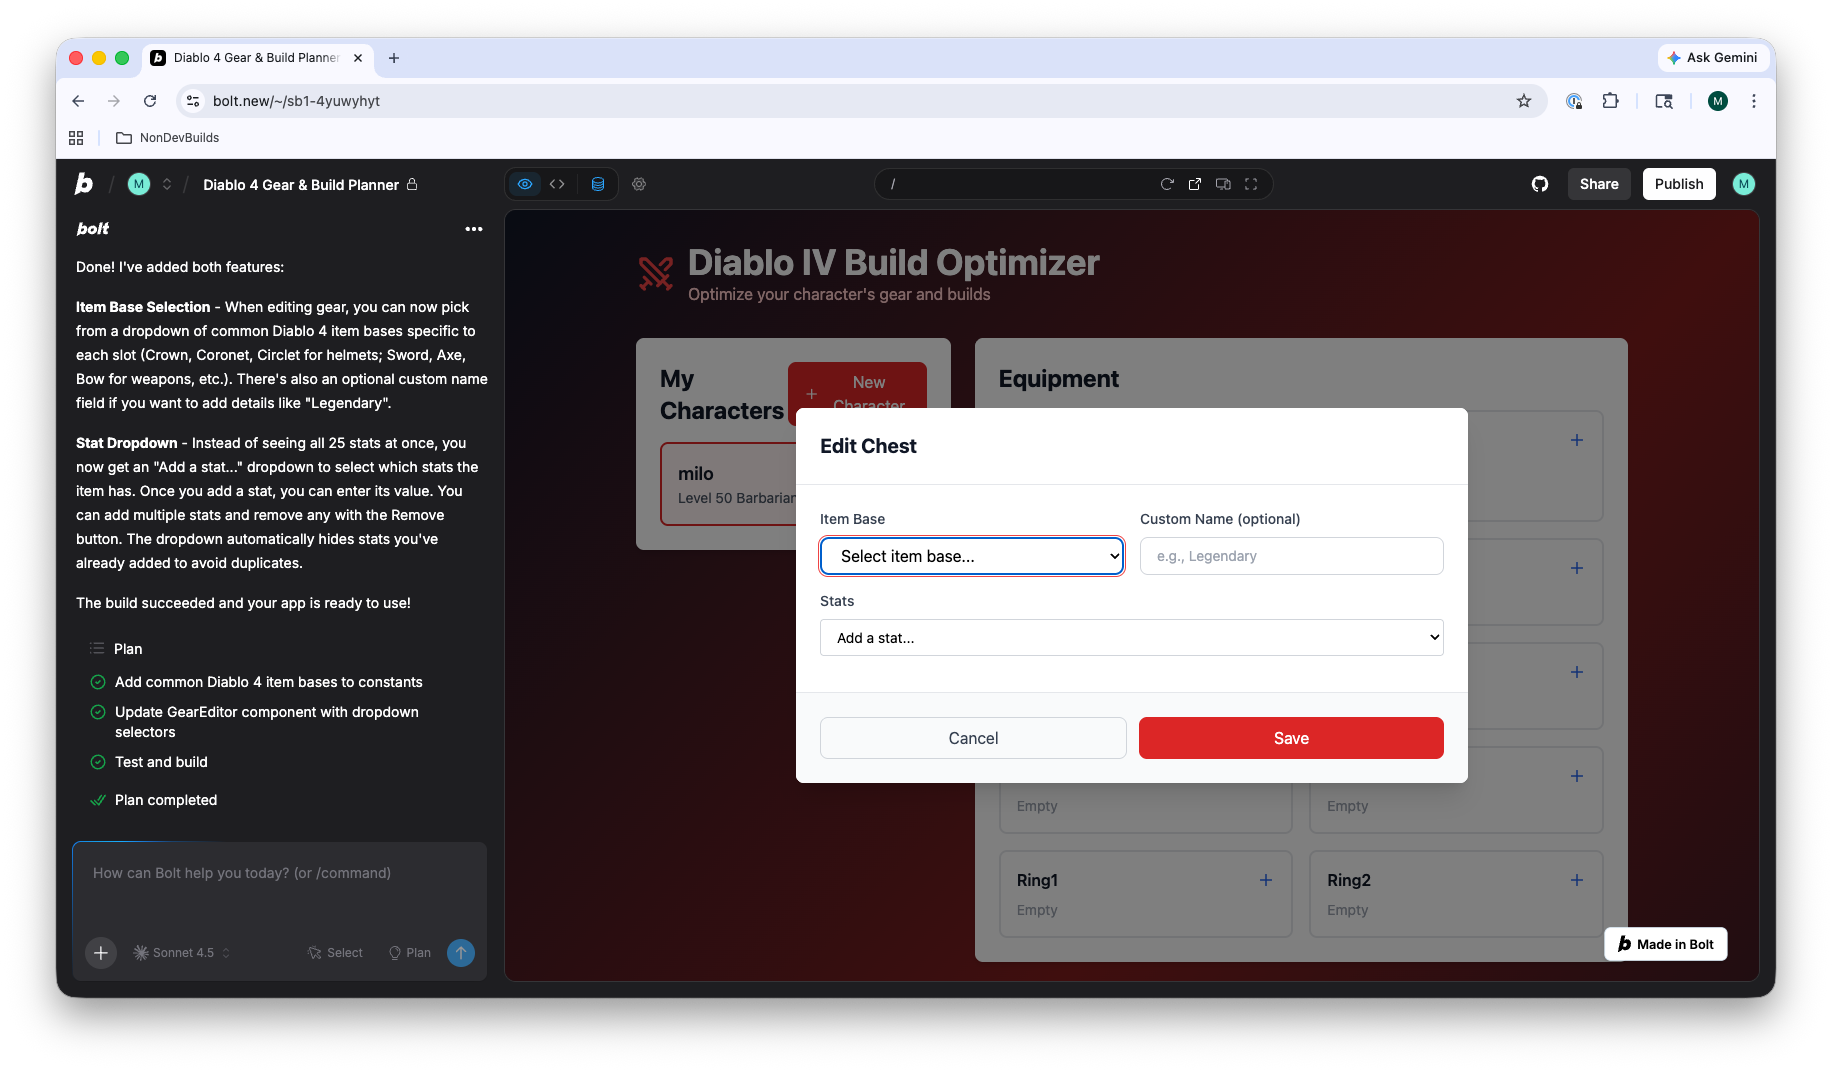The image size is (1832, 1072).
Task: Open the project settings gear icon
Action: (639, 184)
